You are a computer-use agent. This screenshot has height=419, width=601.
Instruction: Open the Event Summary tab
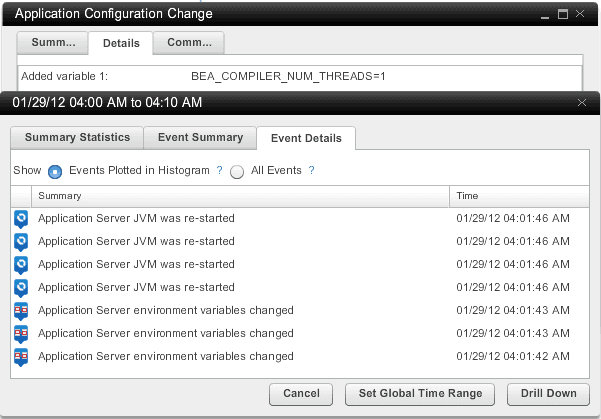[x=199, y=138]
